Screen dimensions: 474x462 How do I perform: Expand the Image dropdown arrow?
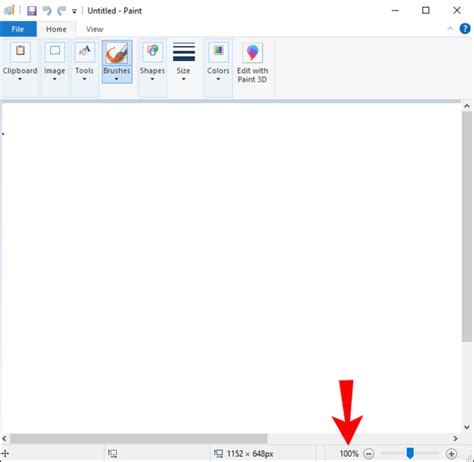click(54, 79)
